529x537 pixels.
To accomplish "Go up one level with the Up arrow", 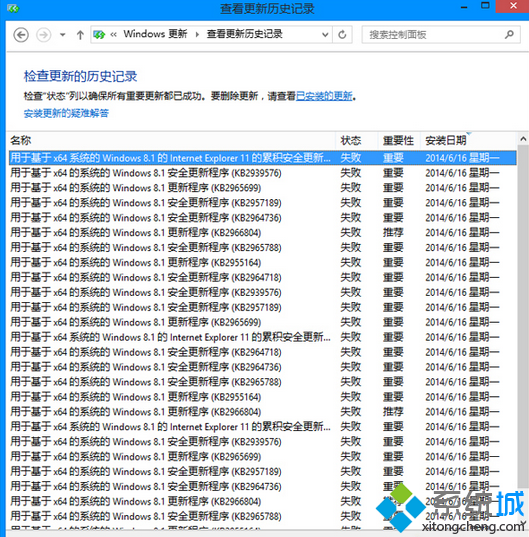I will click(80, 35).
